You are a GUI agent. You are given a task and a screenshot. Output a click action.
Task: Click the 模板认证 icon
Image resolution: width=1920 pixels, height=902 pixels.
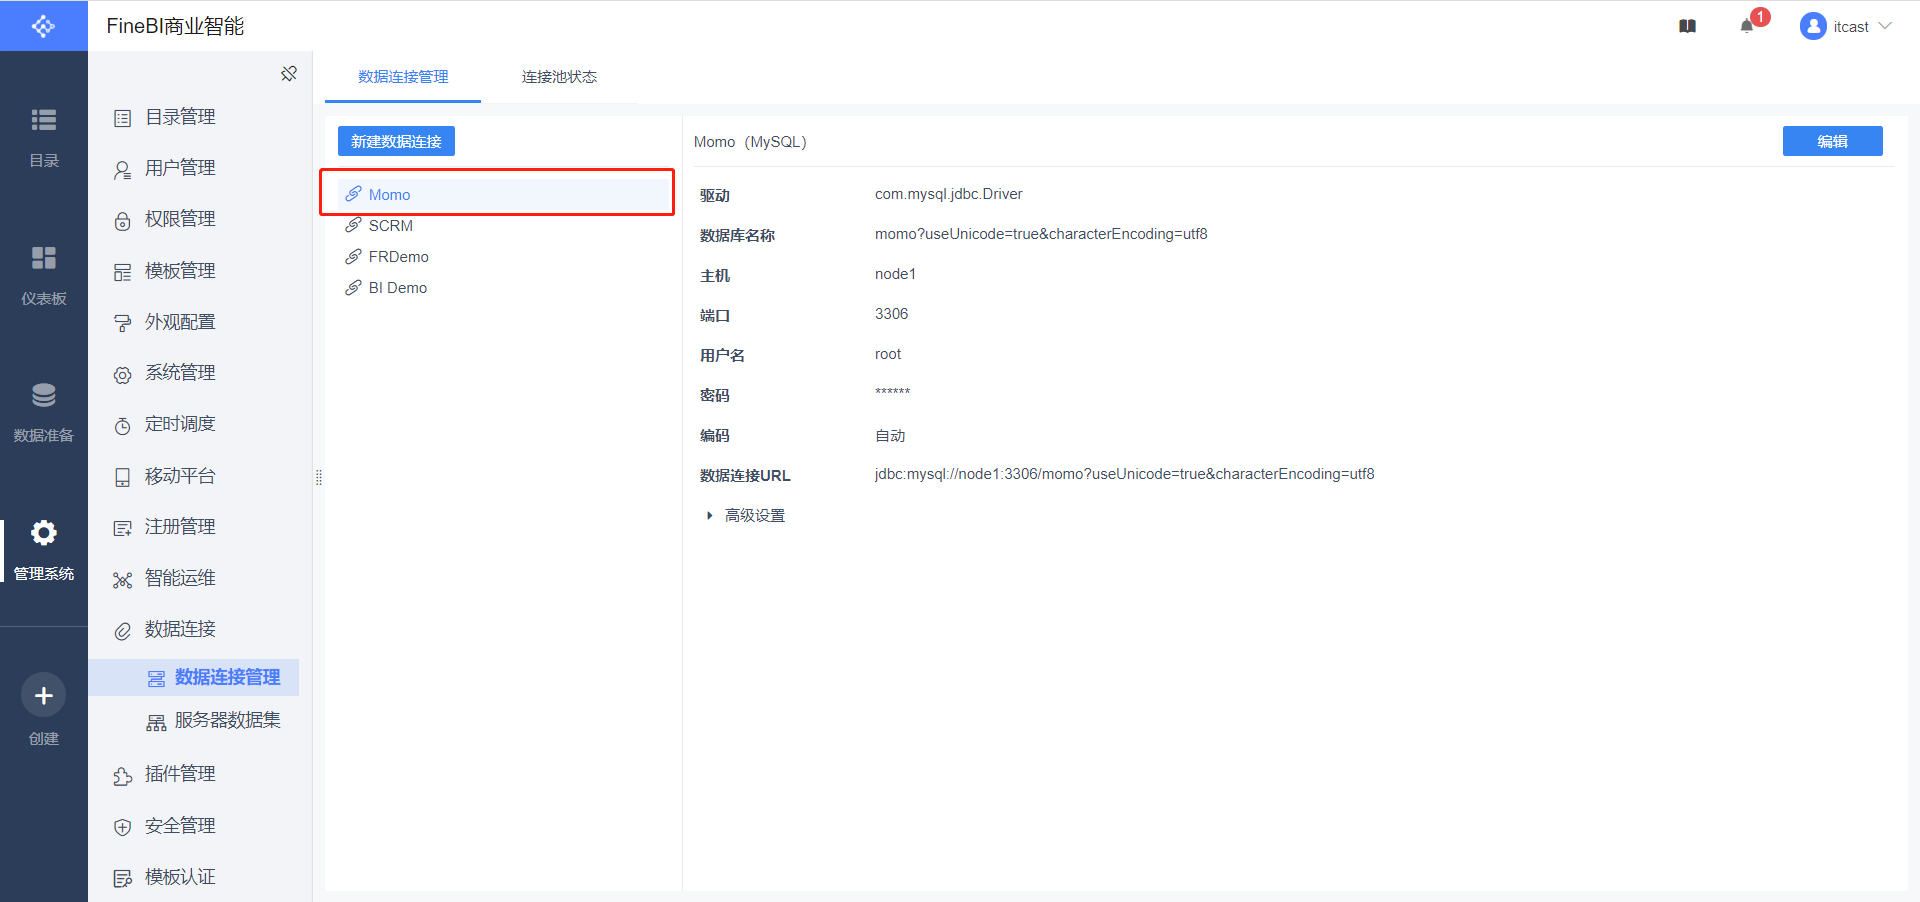pos(123,878)
